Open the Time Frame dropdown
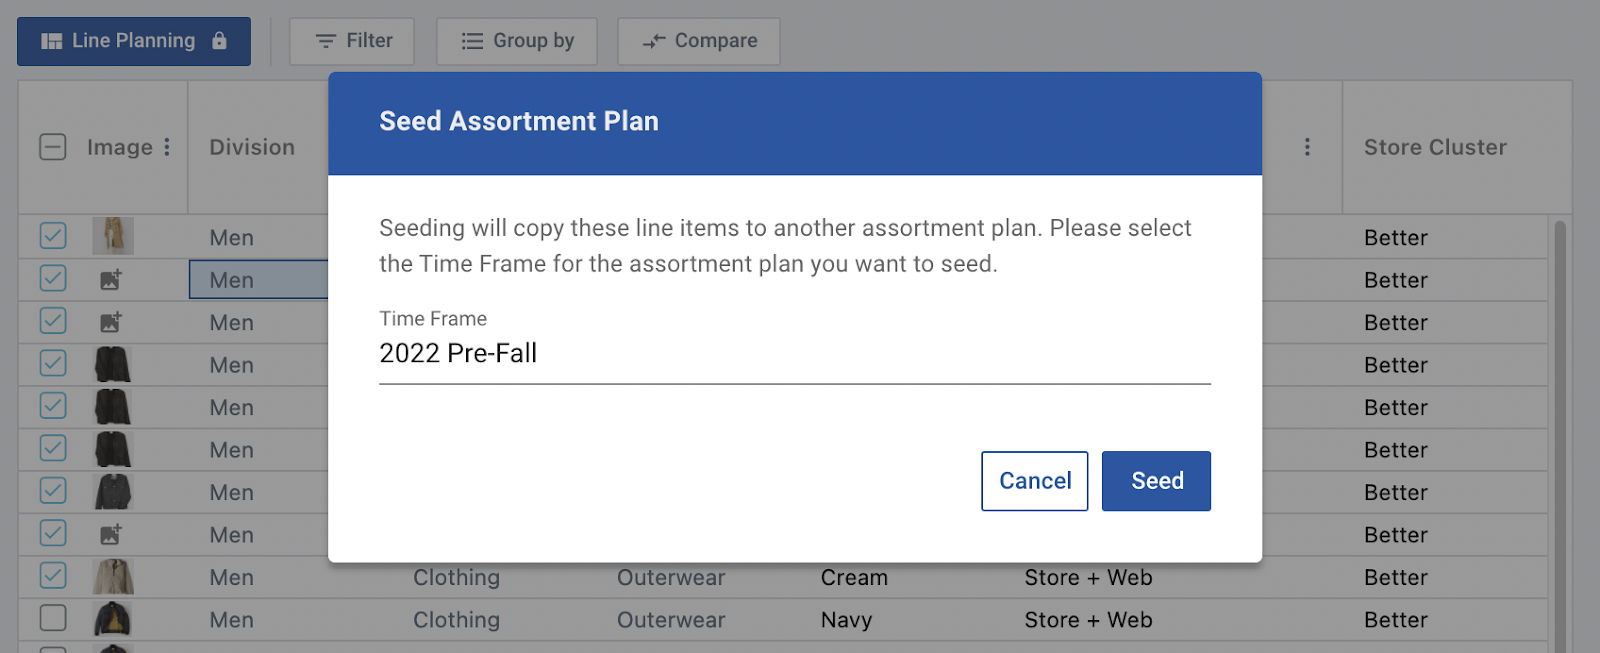This screenshot has width=1600, height=653. tap(795, 353)
